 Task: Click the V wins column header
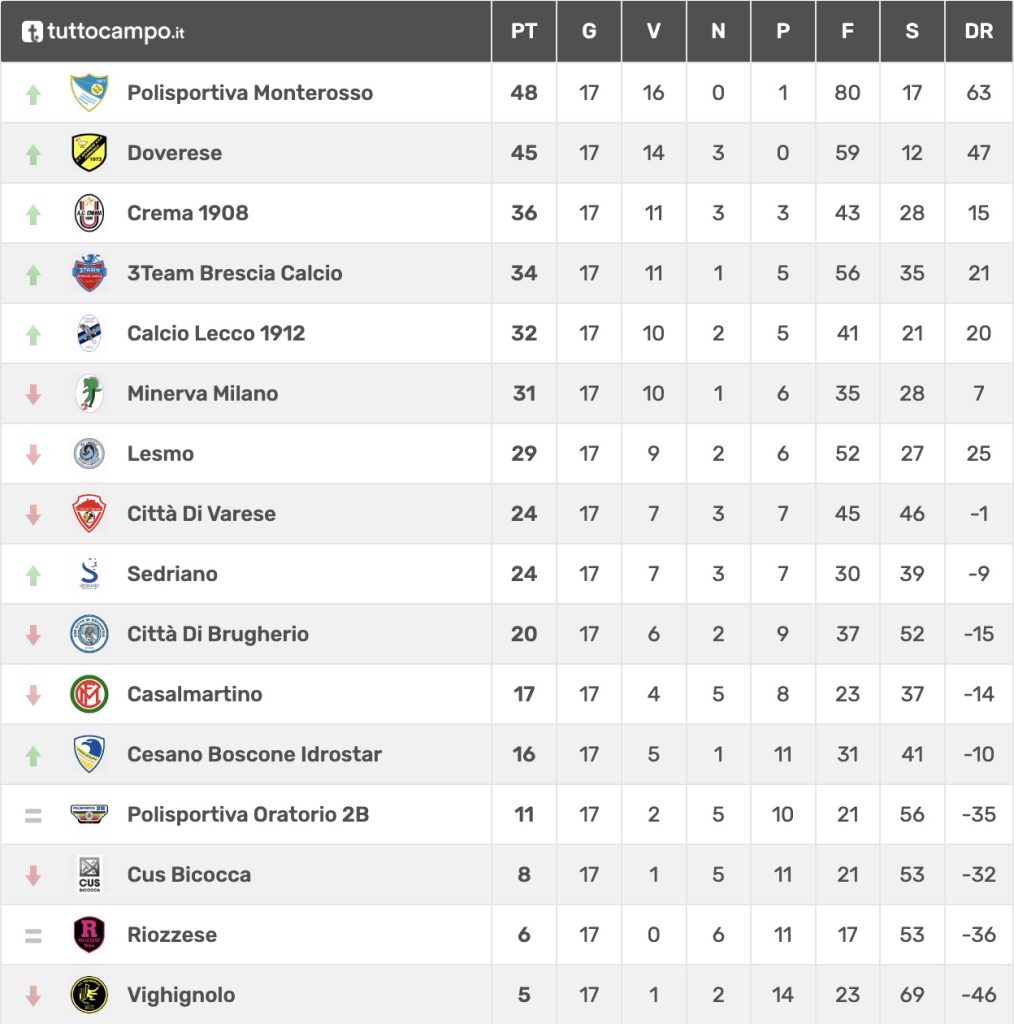[x=653, y=32]
